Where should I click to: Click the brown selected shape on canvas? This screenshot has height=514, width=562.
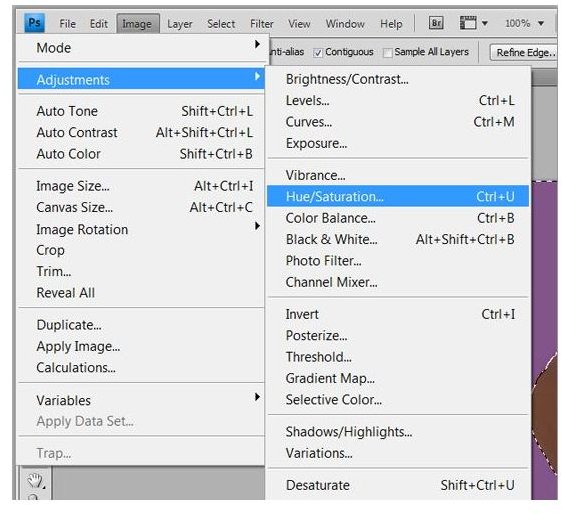point(547,412)
